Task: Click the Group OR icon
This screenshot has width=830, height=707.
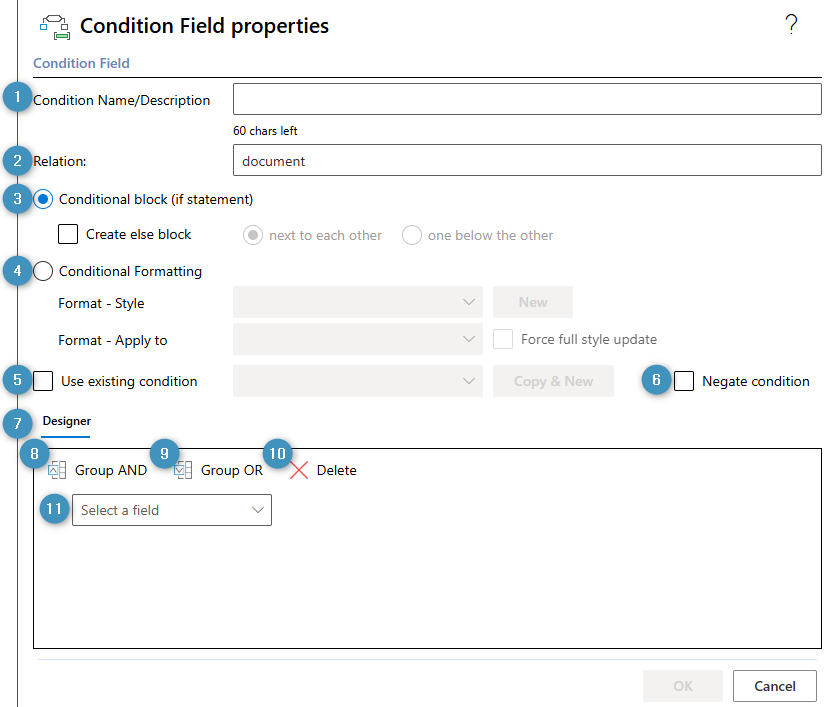Action: coord(183,470)
